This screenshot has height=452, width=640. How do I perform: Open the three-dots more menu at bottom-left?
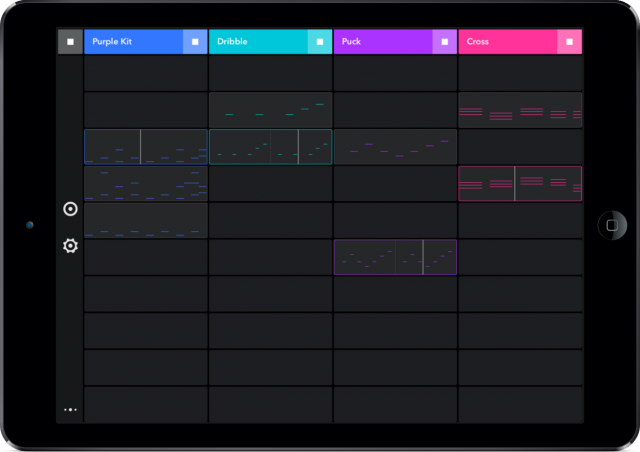[70, 409]
